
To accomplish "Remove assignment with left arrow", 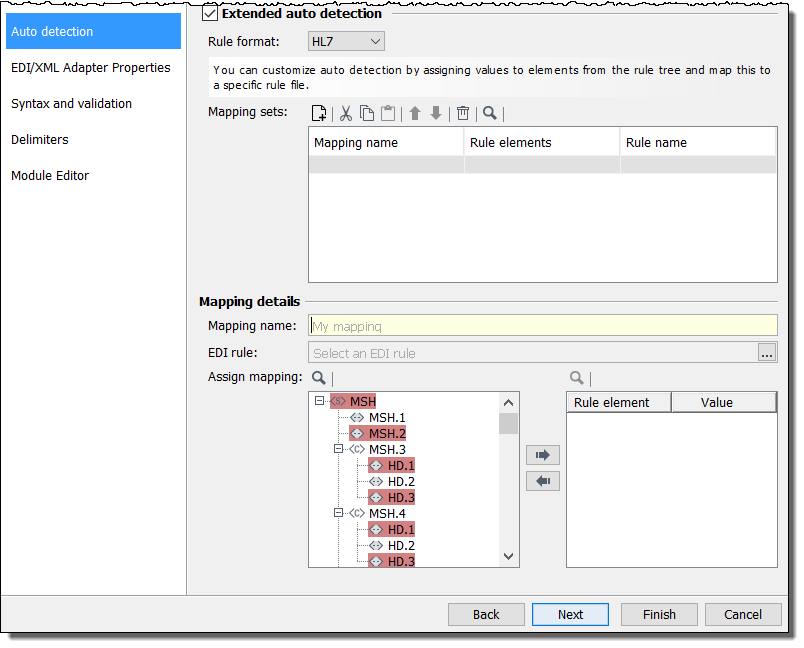I will click(x=542, y=481).
